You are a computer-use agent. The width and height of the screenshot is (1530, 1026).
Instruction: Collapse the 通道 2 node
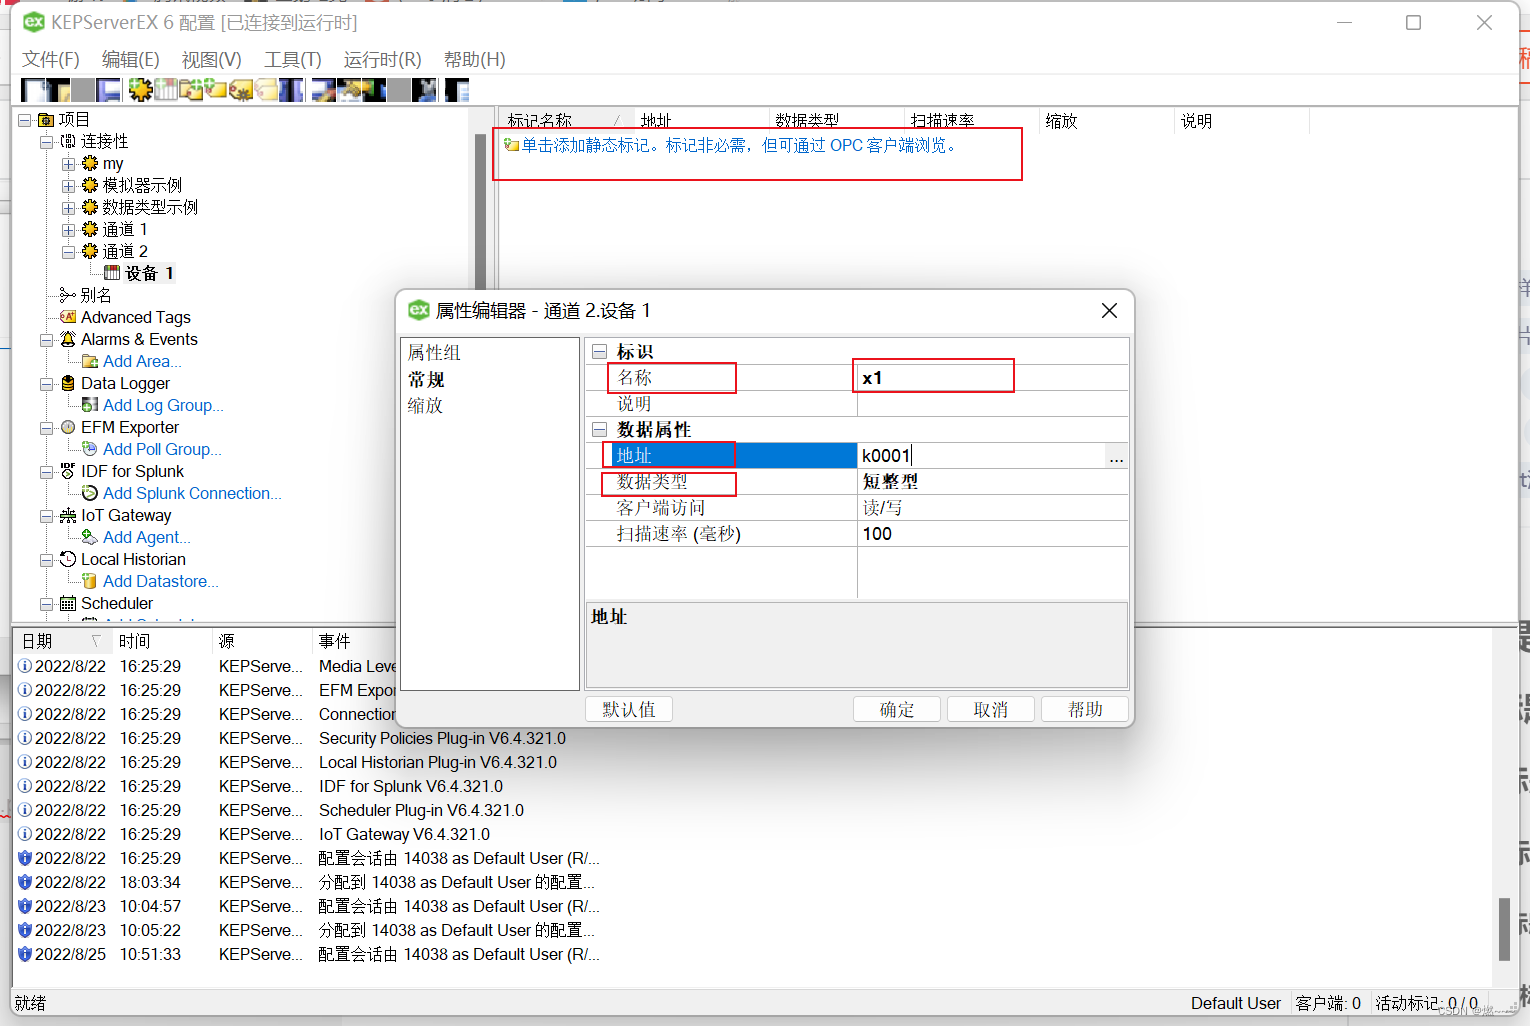(68, 251)
